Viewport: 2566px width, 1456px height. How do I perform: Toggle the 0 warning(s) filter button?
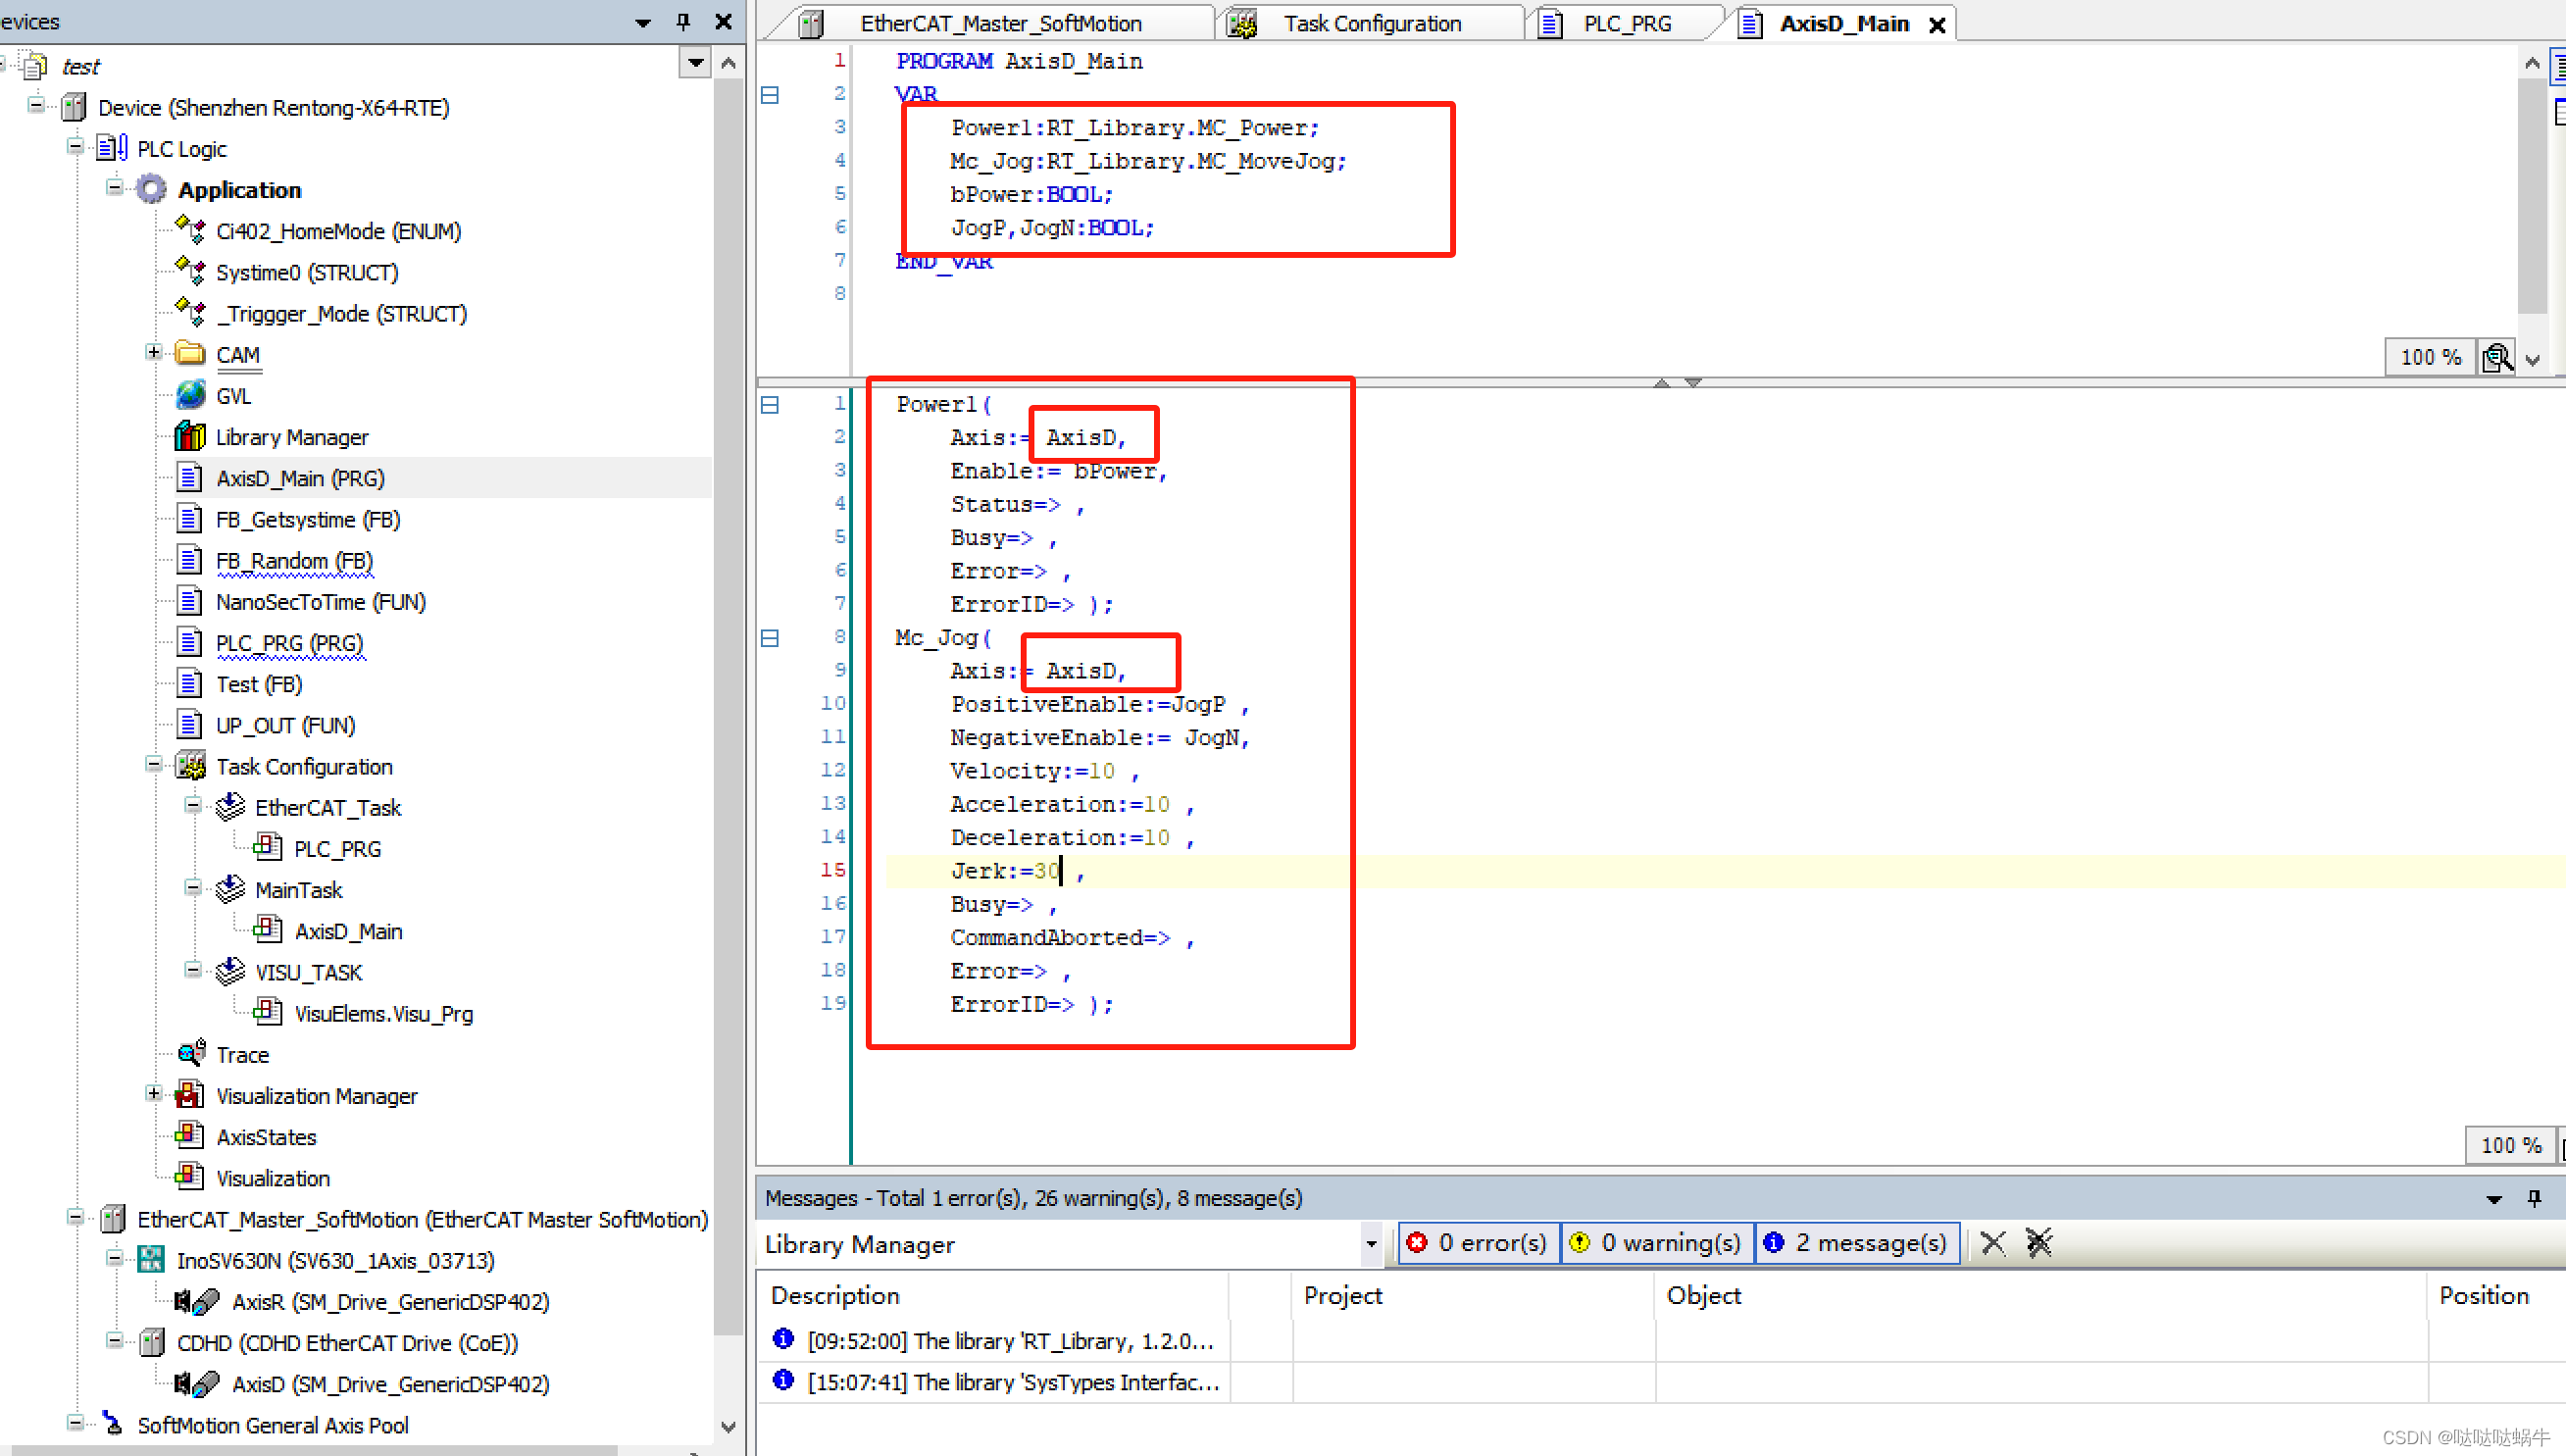click(x=1657, y=1243)
